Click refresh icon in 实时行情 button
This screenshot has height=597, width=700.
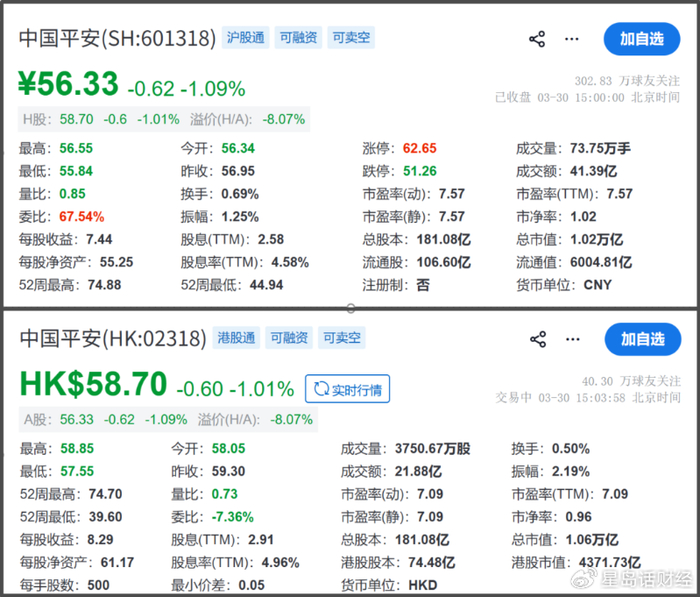coord(323,388)
